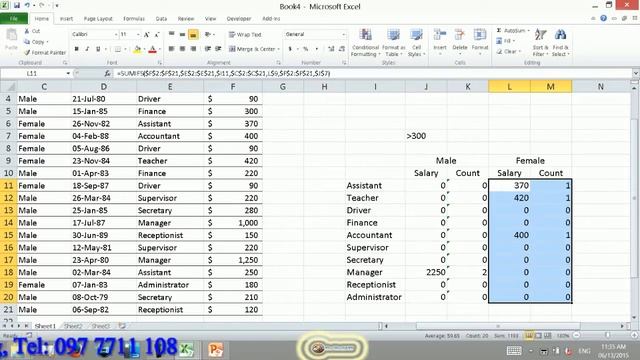Click the Undo icon in Quick Access Toolbar

[x=27, y=5]
